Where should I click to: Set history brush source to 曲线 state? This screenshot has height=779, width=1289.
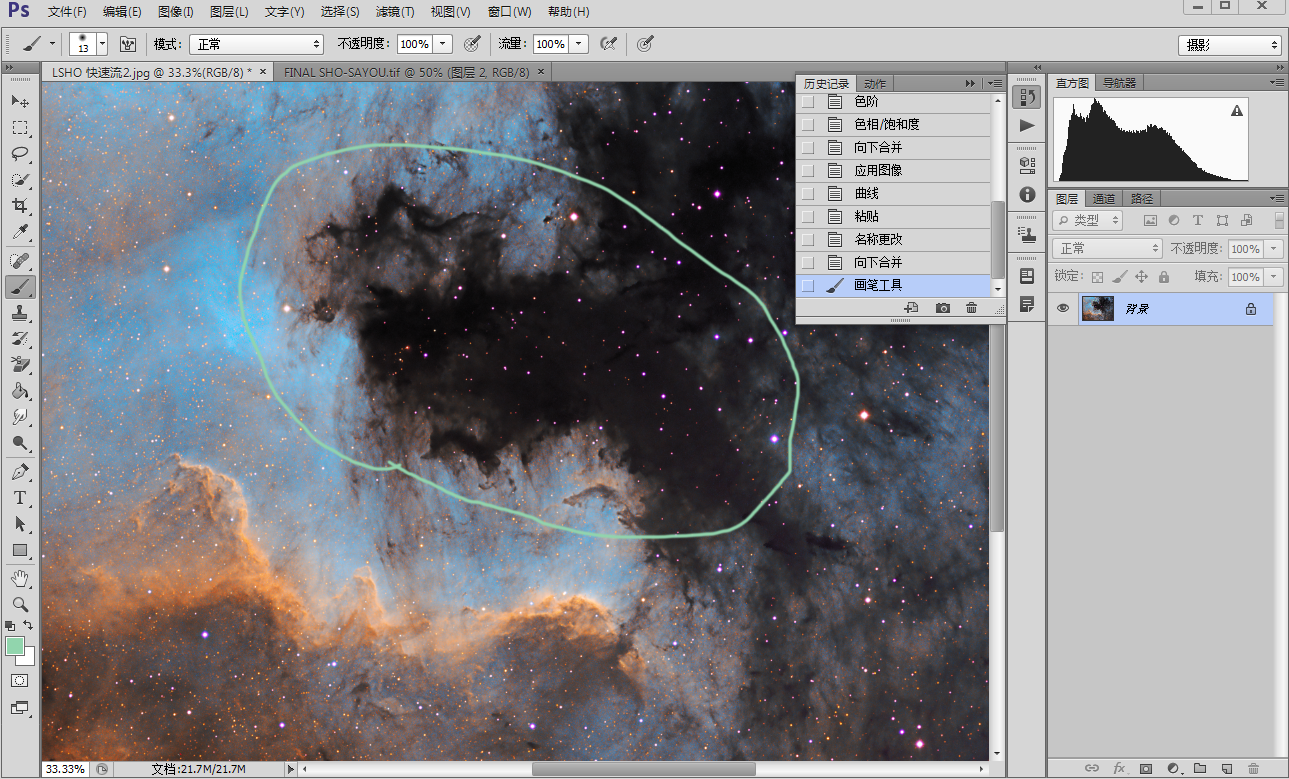[x=808, y=193]
